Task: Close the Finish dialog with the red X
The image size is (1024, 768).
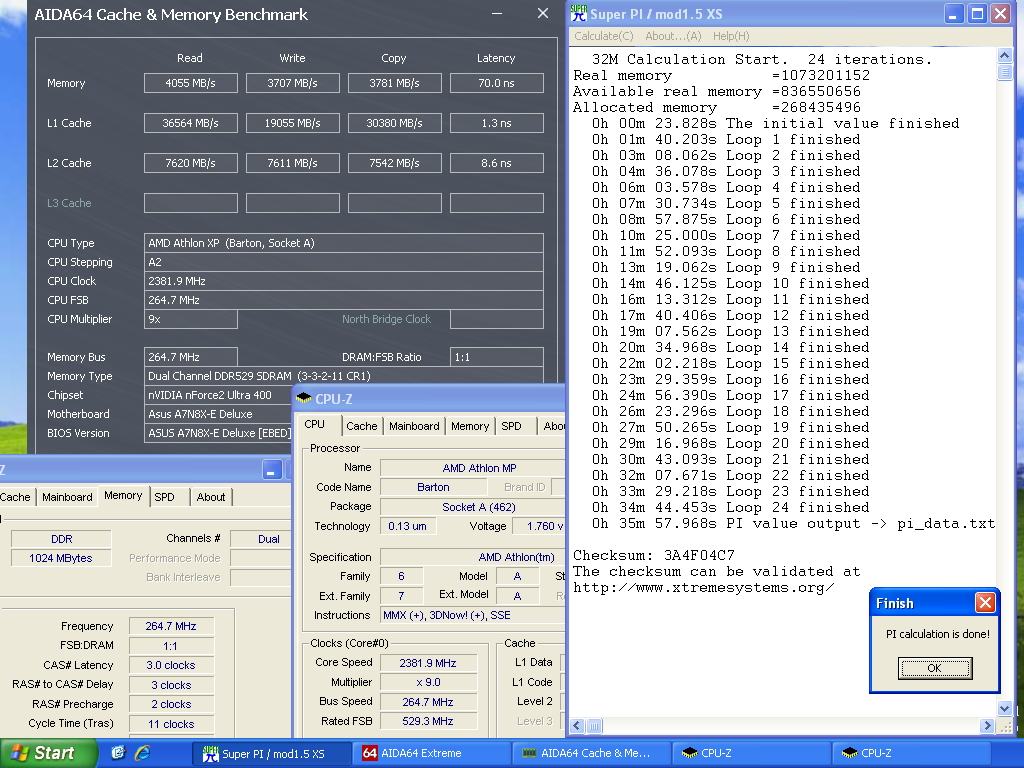Action: (x=985, y=602)
